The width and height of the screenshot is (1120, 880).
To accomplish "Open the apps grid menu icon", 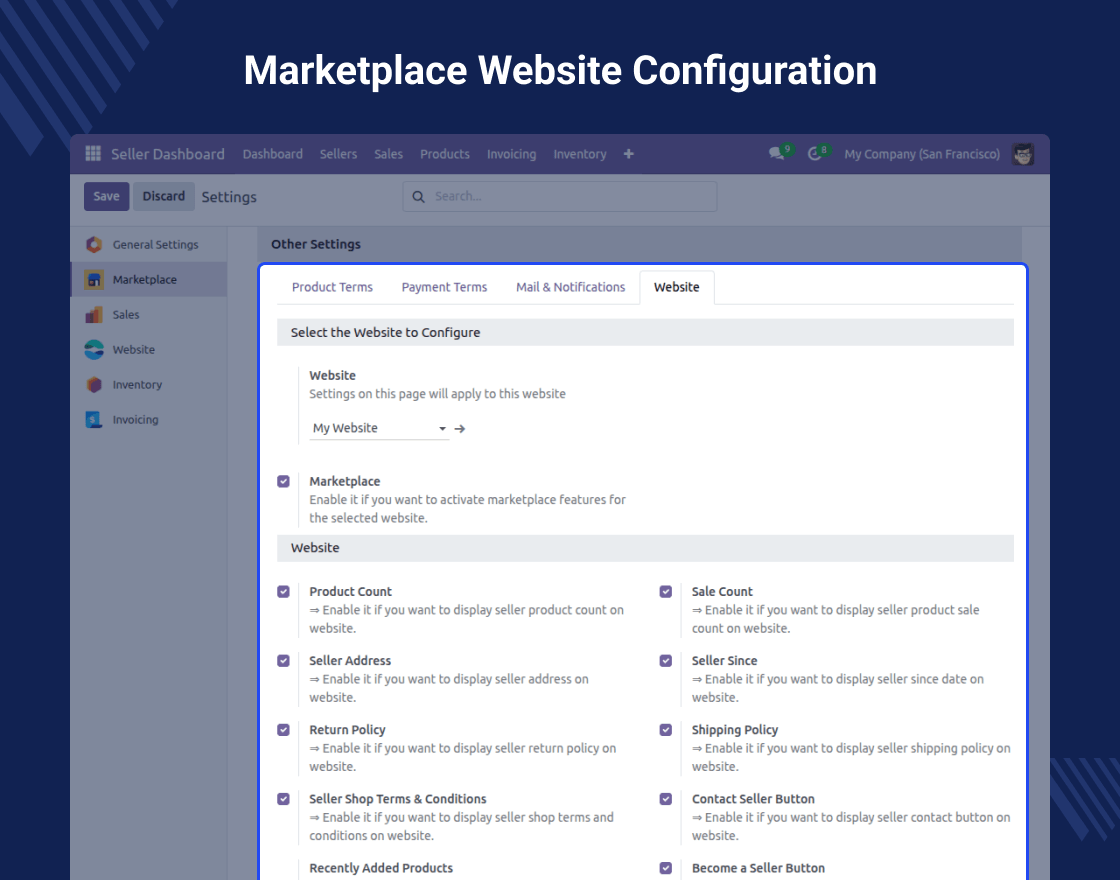I will 93,153.
